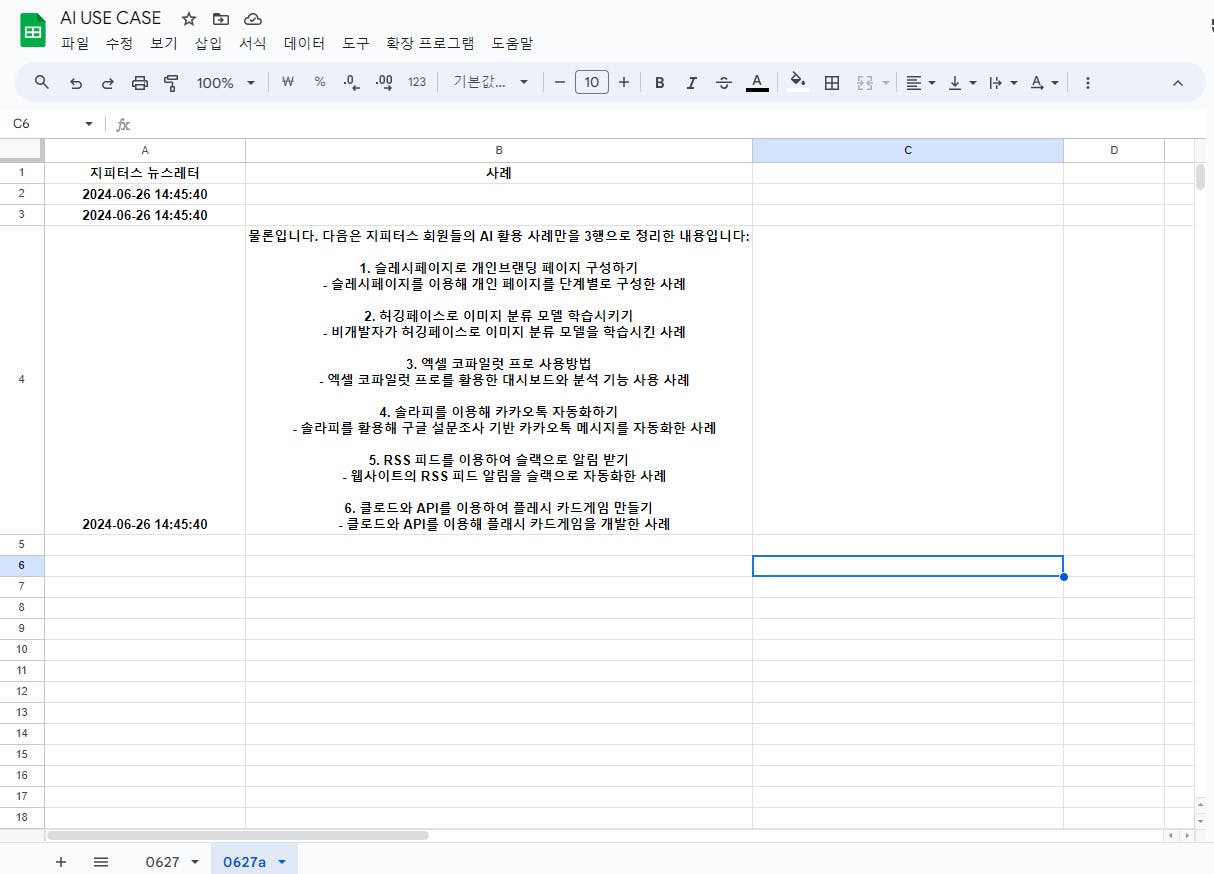Click the font size field showing 10
The height and width of the screenshot is (874, 1214).
(x=592, y=82)
